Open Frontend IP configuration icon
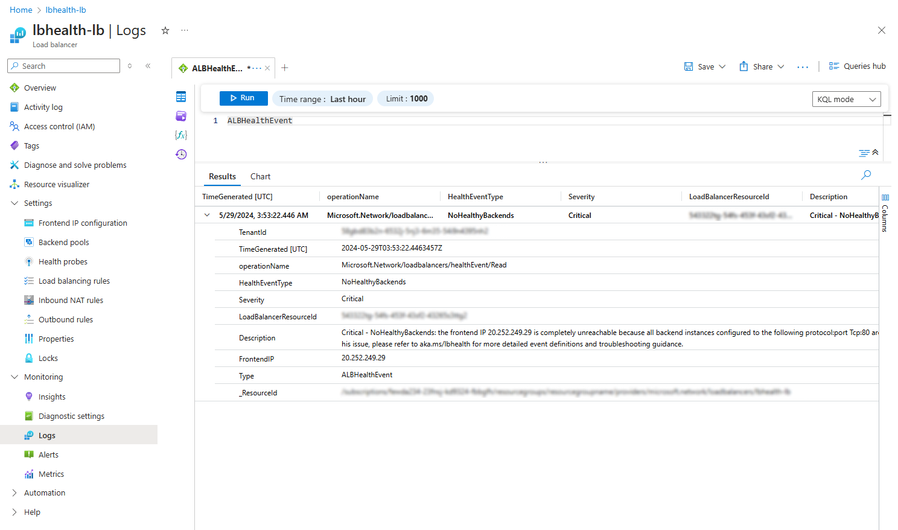This screenshot has height=530, width=898. [29, 223]
